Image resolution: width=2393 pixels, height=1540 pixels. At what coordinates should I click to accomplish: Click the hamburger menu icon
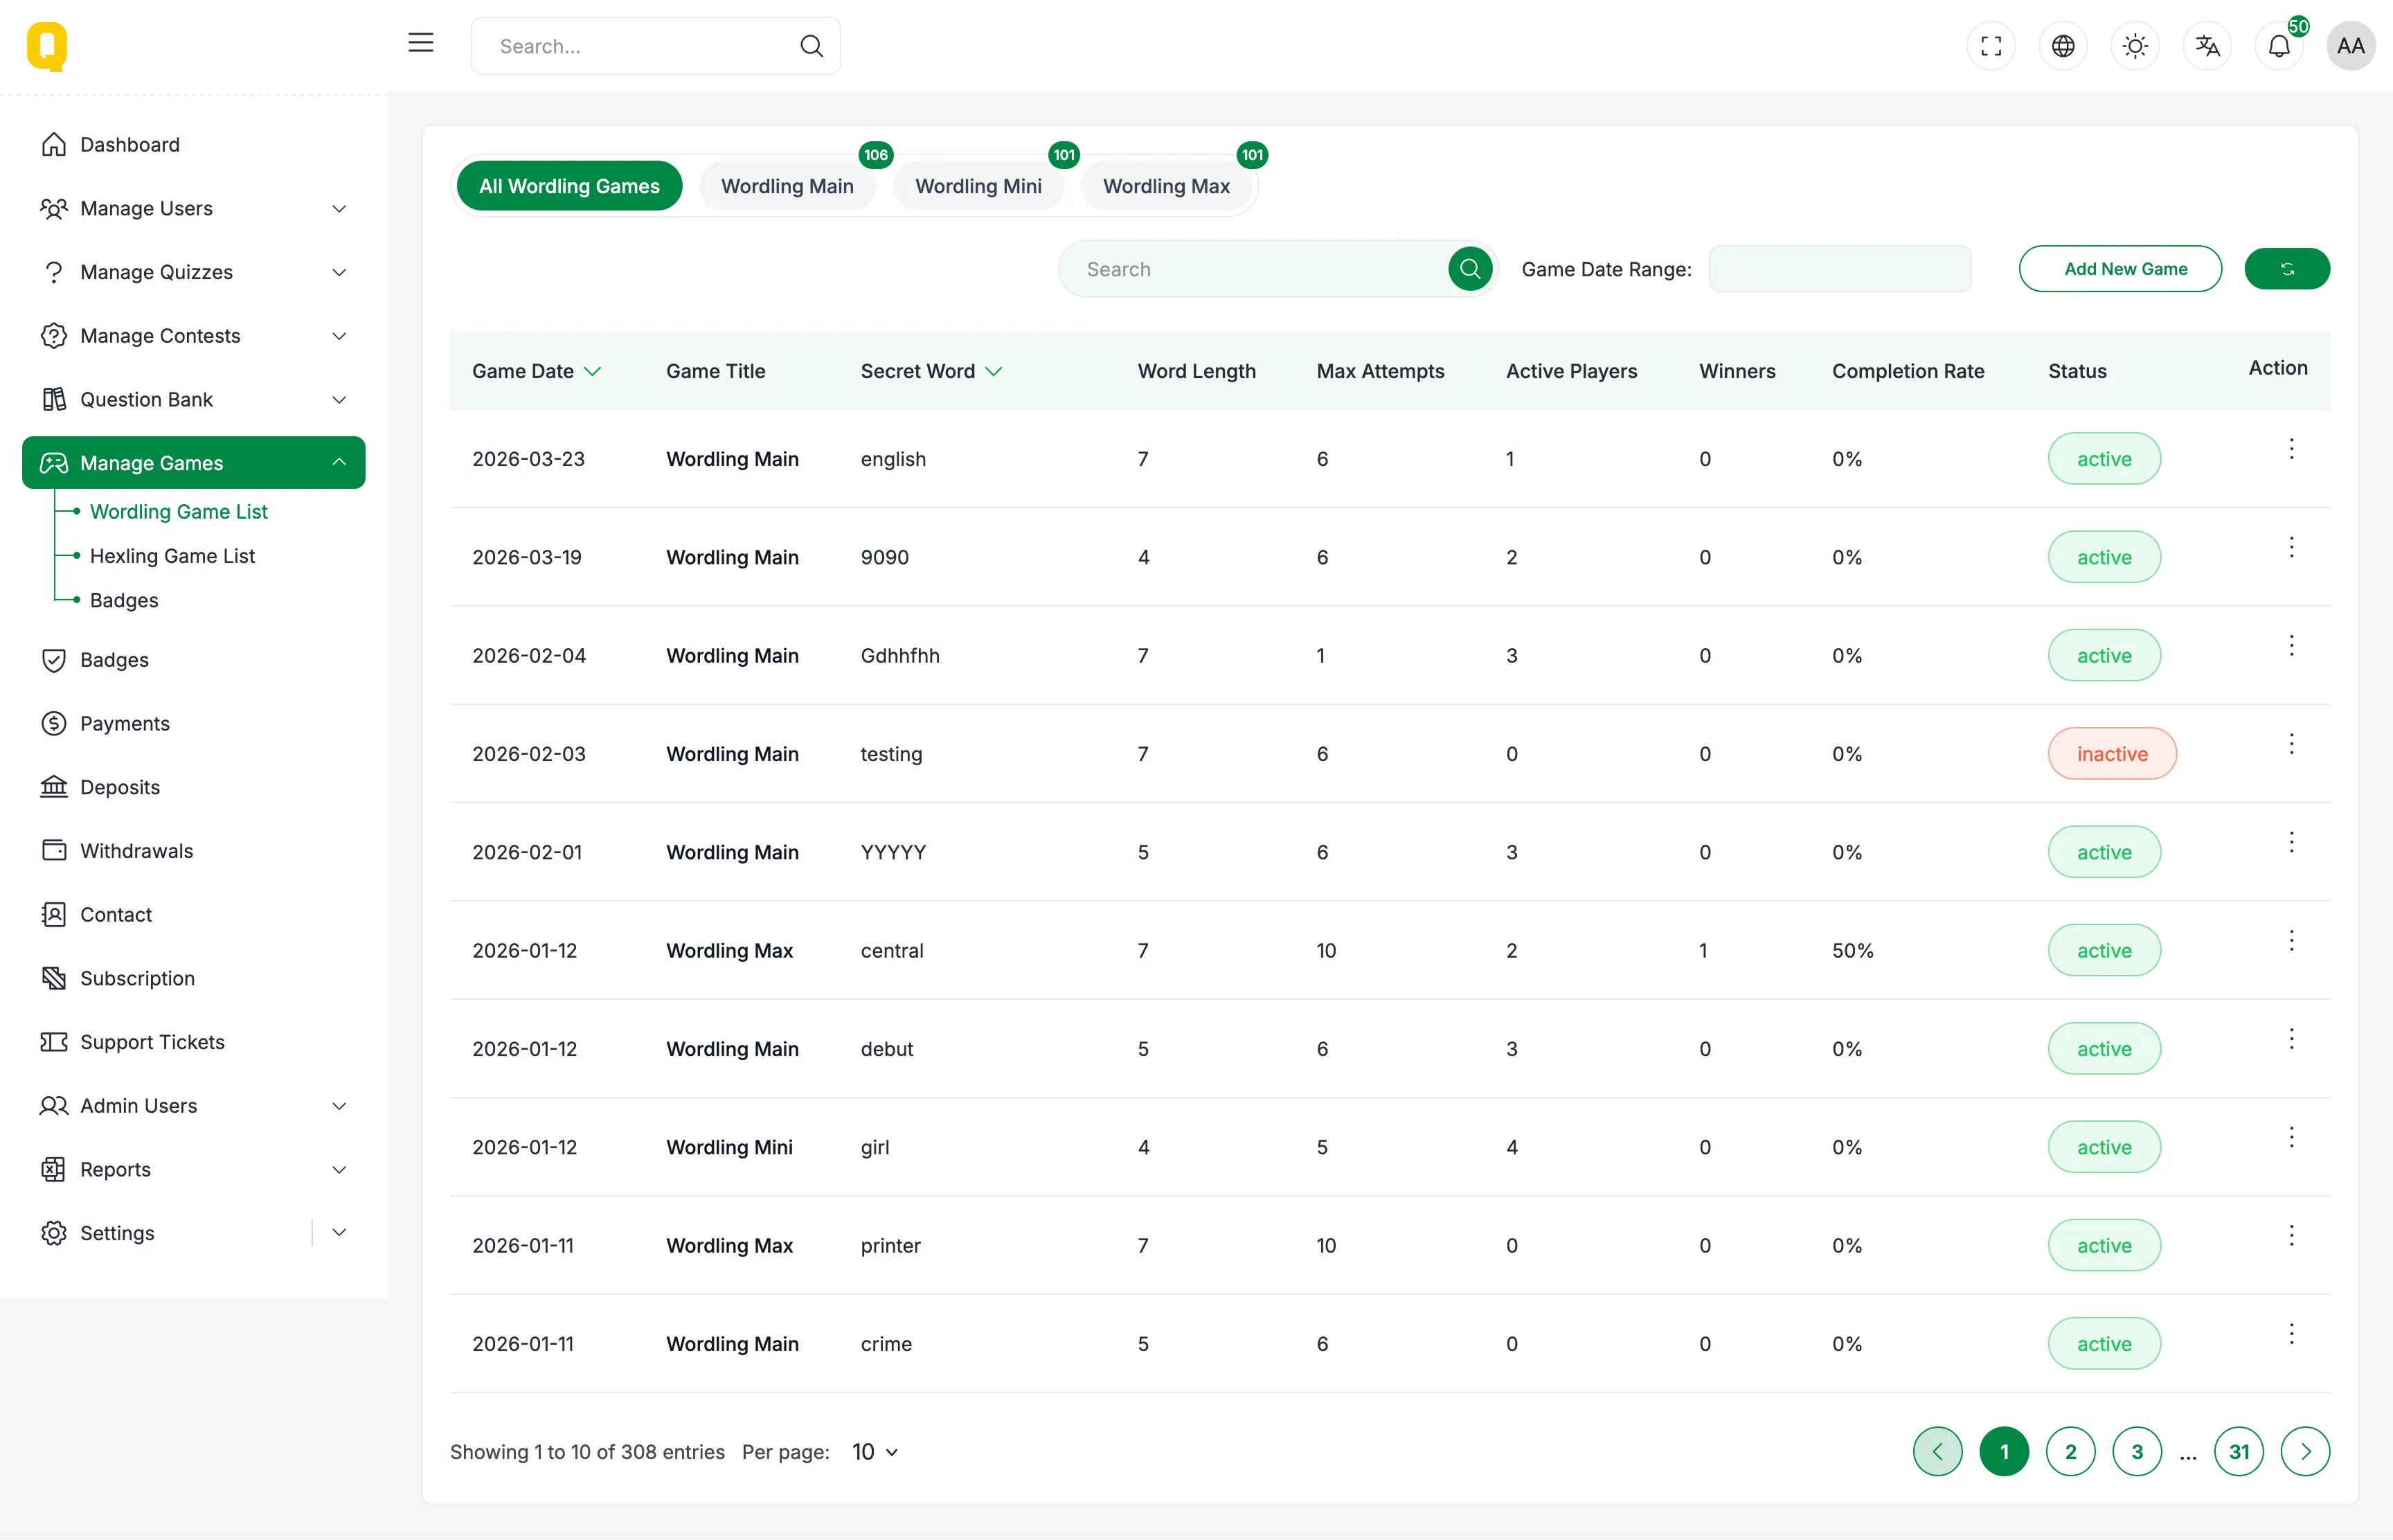click(x=421, y=43)
